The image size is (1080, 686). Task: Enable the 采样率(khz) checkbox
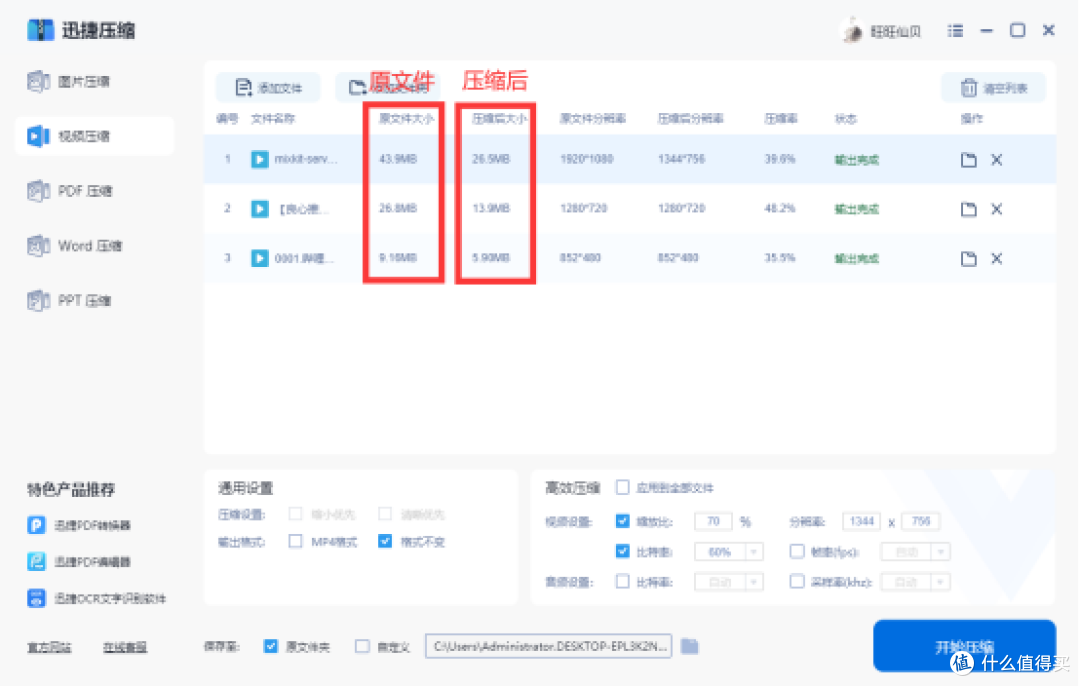797,582
